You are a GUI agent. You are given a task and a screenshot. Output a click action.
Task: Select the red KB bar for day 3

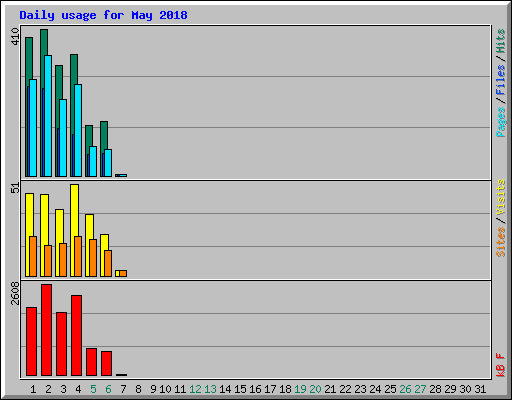pos(61,344)
